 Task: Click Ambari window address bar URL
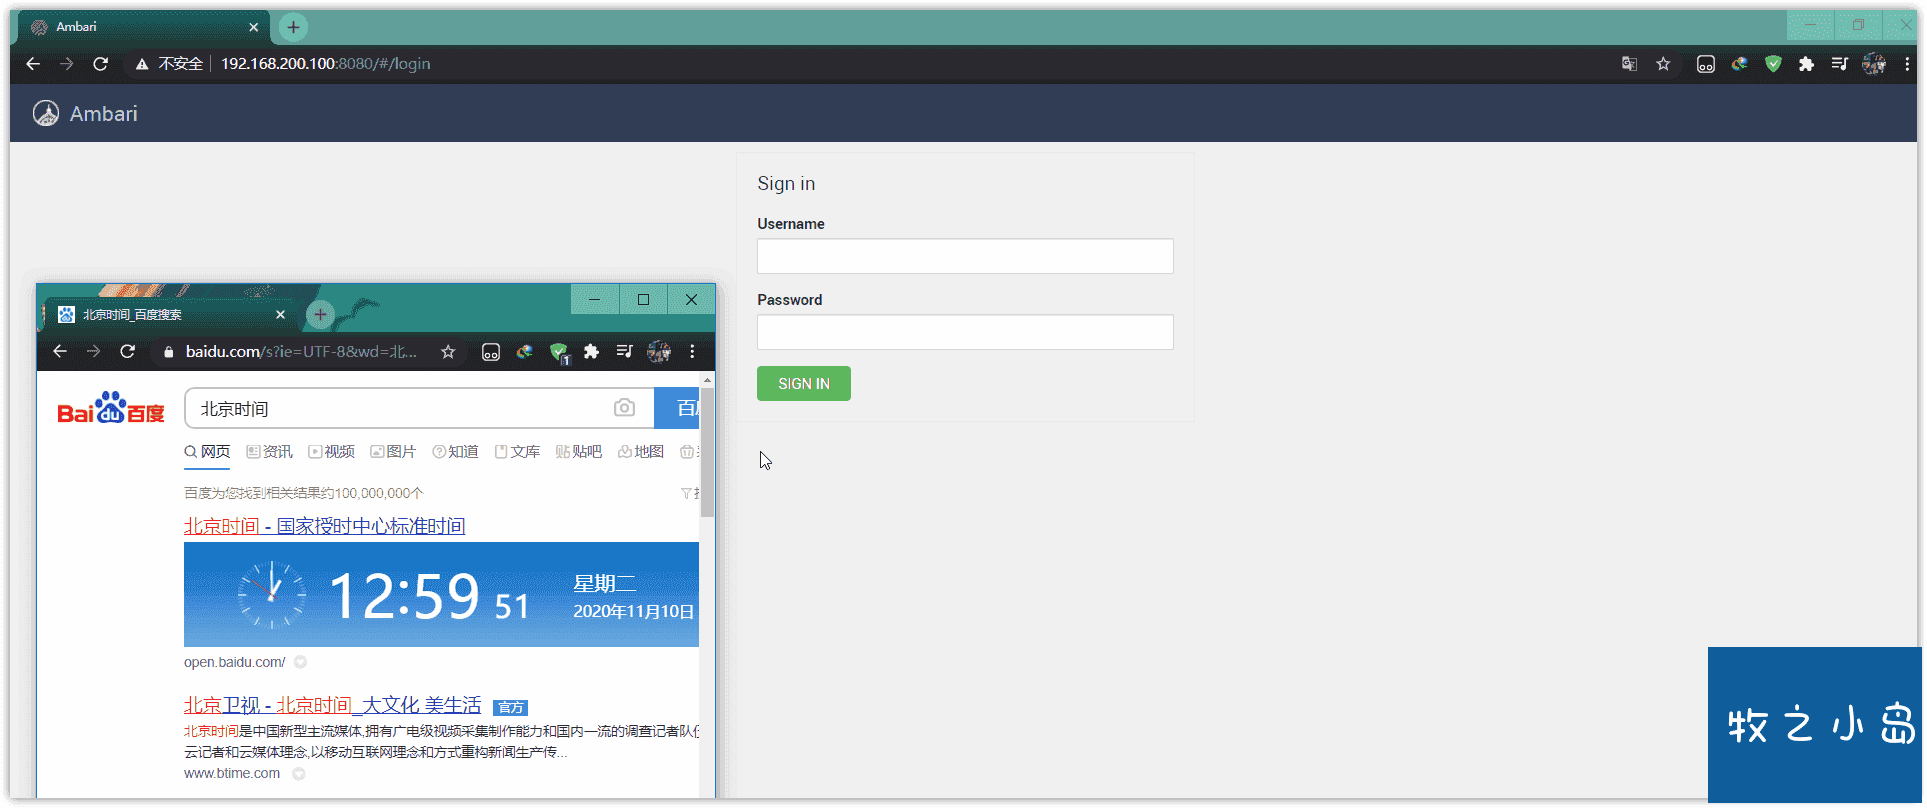tap(326, 64)
